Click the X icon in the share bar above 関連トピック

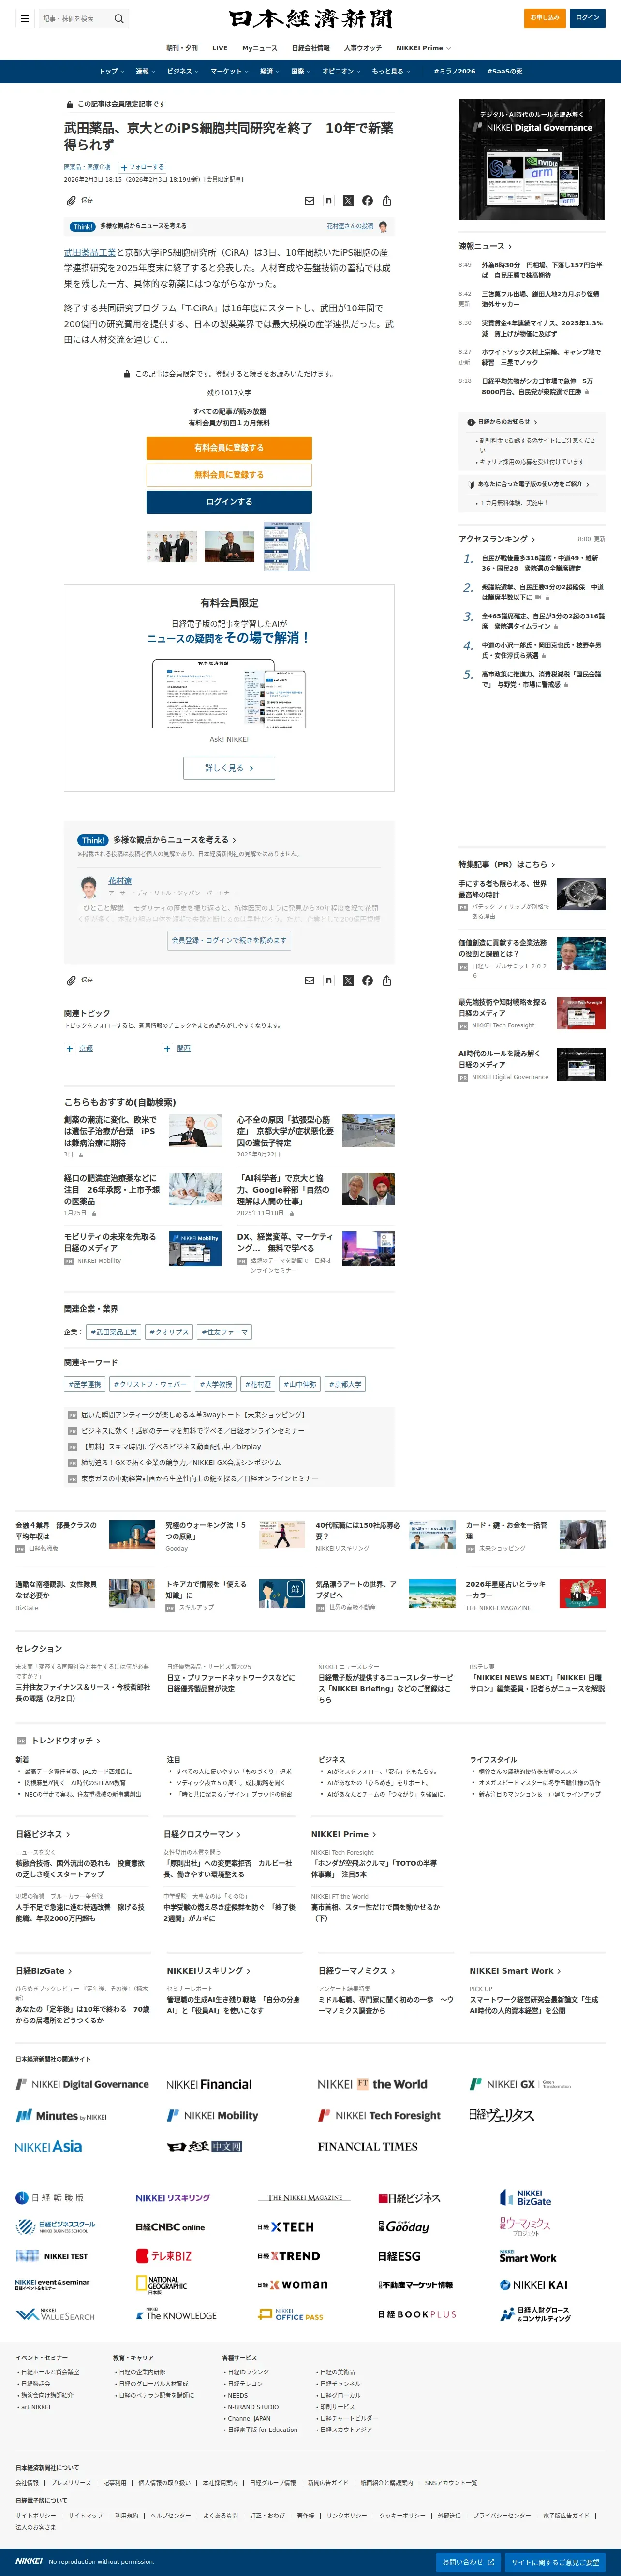tap(348, 981)
